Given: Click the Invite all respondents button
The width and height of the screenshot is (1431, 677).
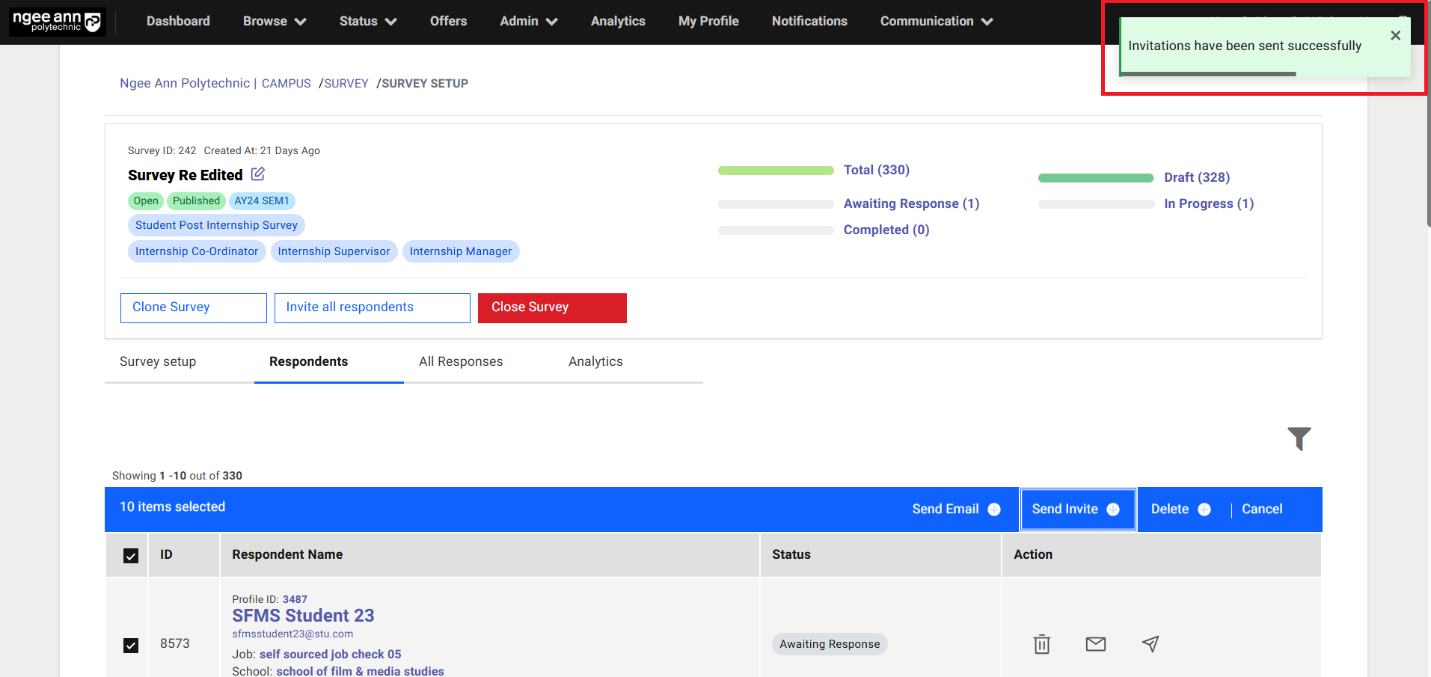Looking at the screenshot, I should point(372,307).
